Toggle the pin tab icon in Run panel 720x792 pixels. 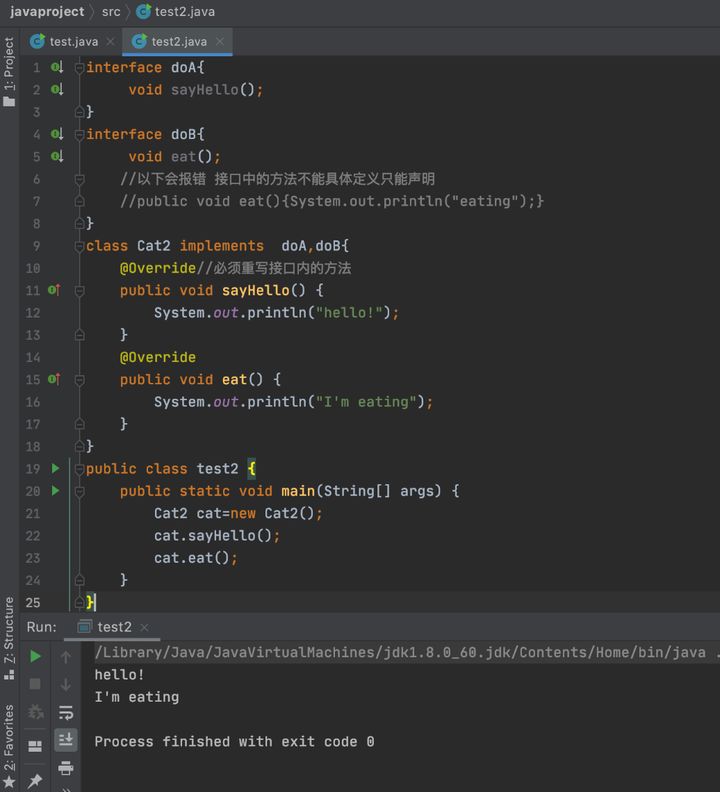(35, 780)
